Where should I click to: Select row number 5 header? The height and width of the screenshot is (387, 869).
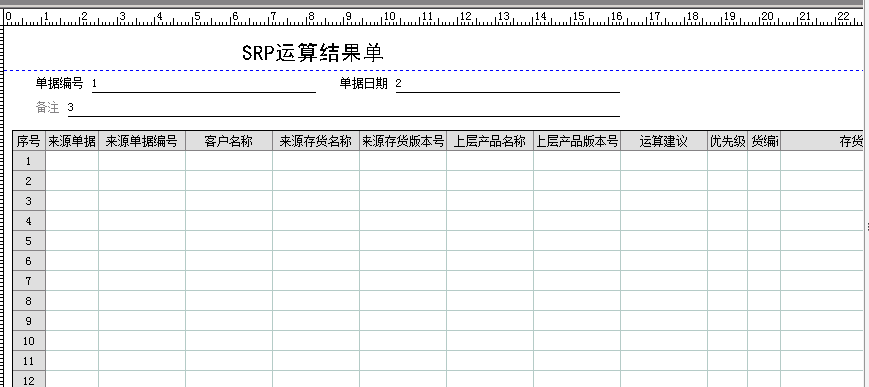click(29, 241)
